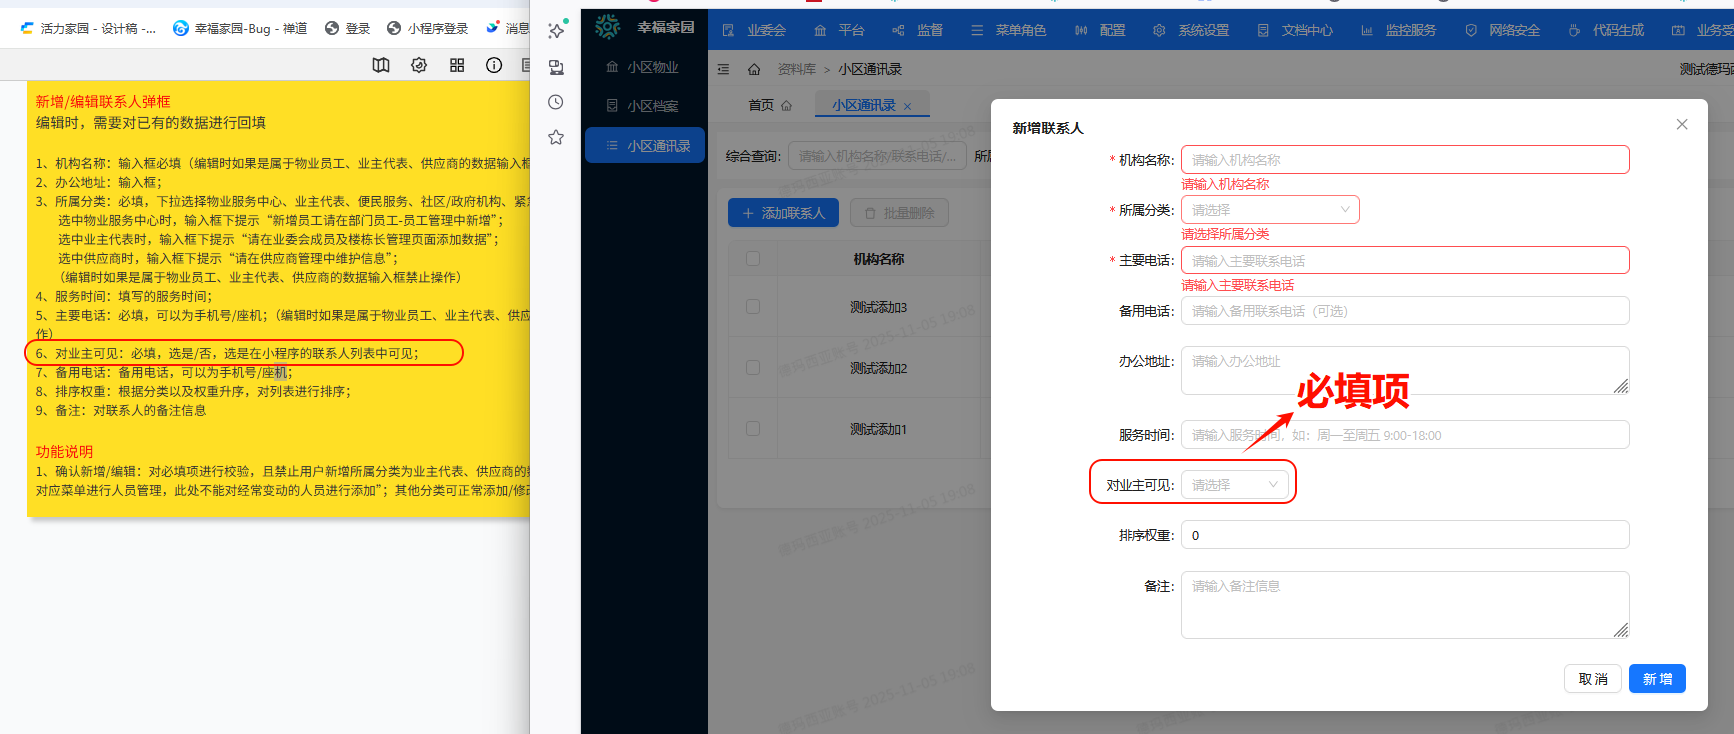Click the 添加联系人 button

click(783, 213)
